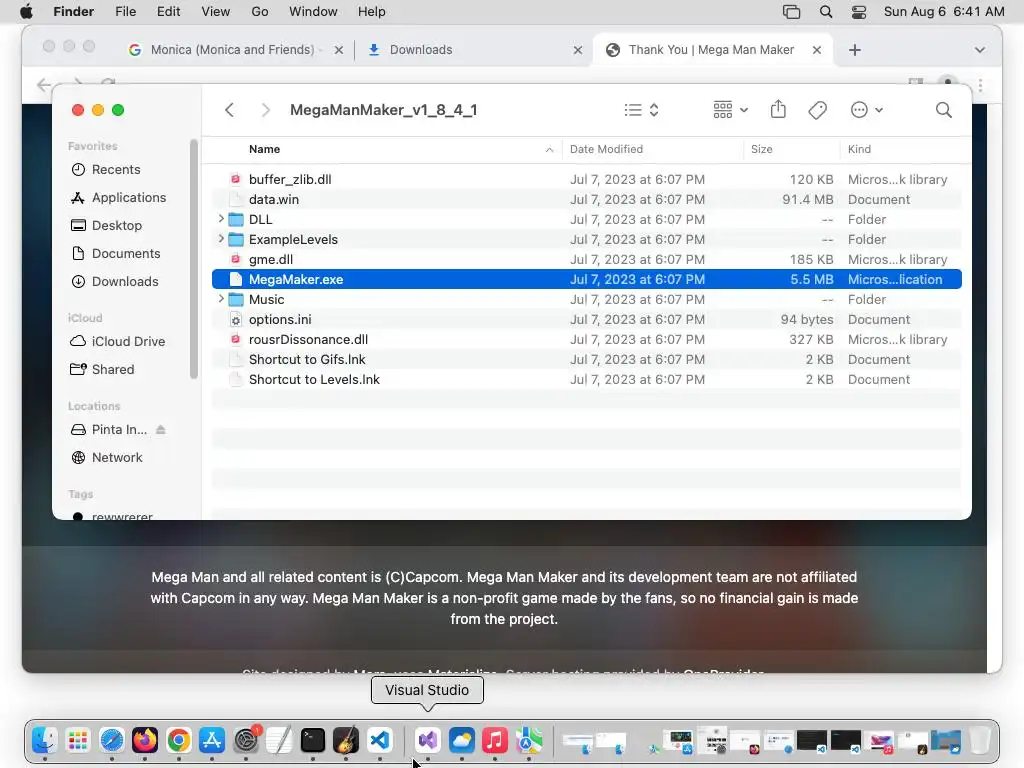This screenshot has width=1024, height=768.
Task: Open the File menu
Action: 125,12
